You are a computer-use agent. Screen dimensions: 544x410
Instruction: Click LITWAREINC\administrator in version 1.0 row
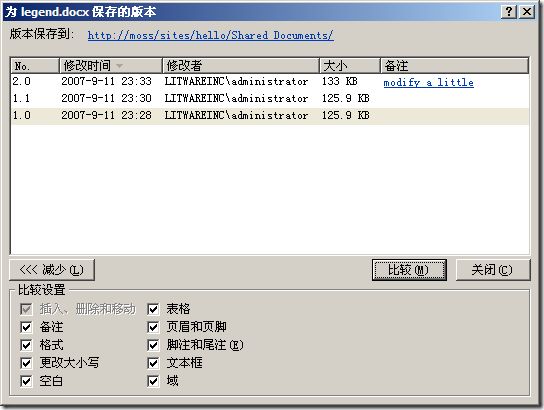pos(236,116)
